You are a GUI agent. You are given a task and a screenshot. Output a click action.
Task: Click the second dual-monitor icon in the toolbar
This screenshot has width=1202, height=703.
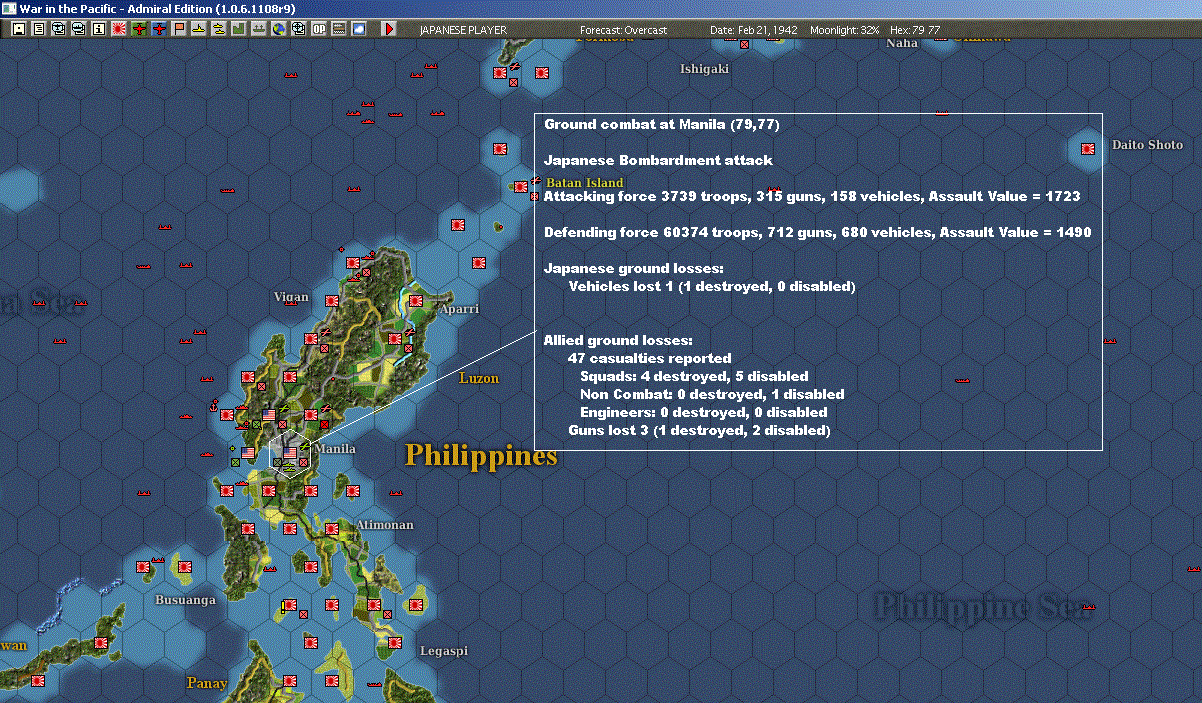click(x=79, y=29)
